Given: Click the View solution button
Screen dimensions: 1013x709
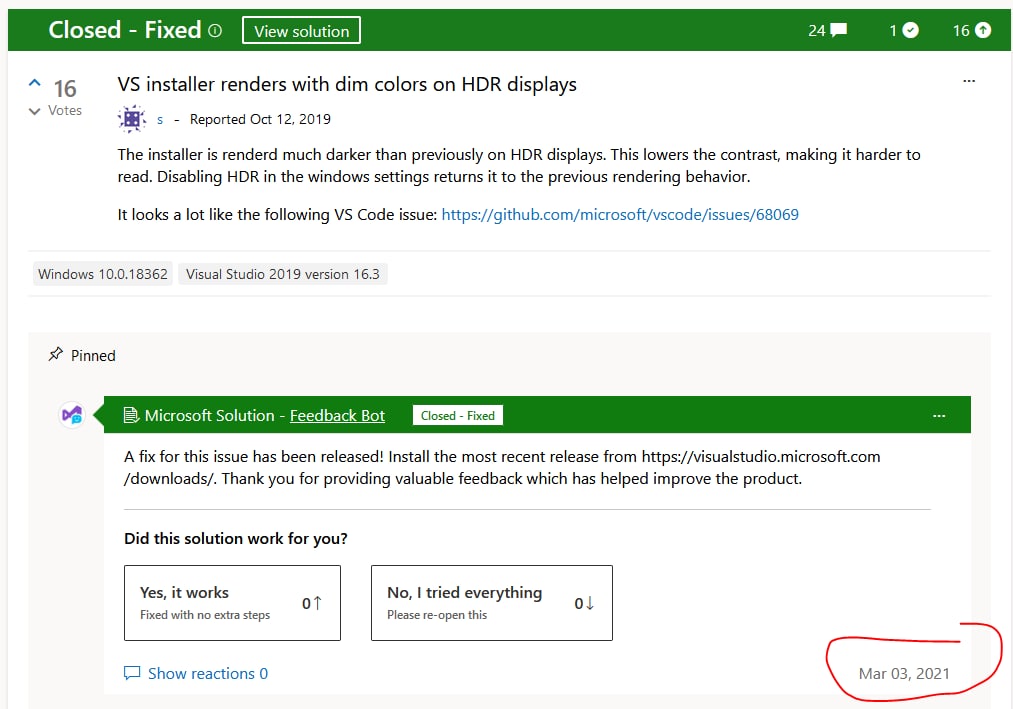Looking at the screenshot, I should click(x=301, y=30).
